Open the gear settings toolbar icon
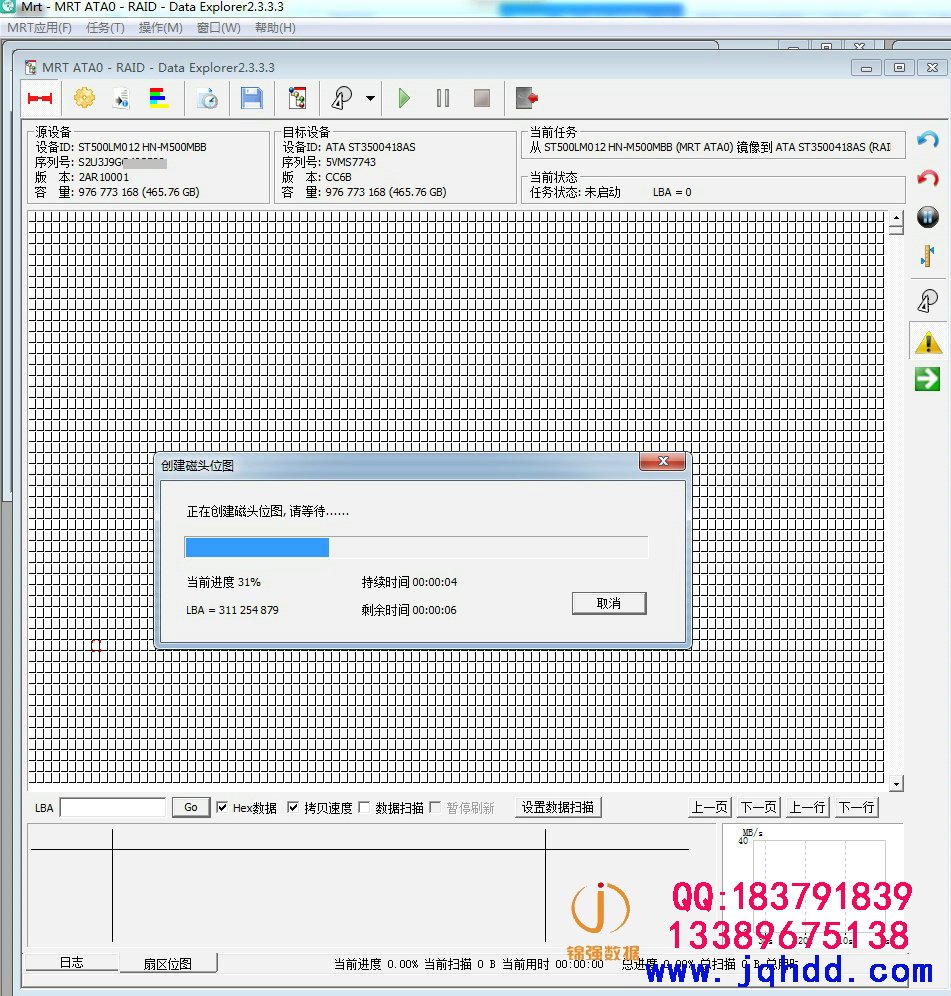The image size is (951, 996). click(84, 98)
